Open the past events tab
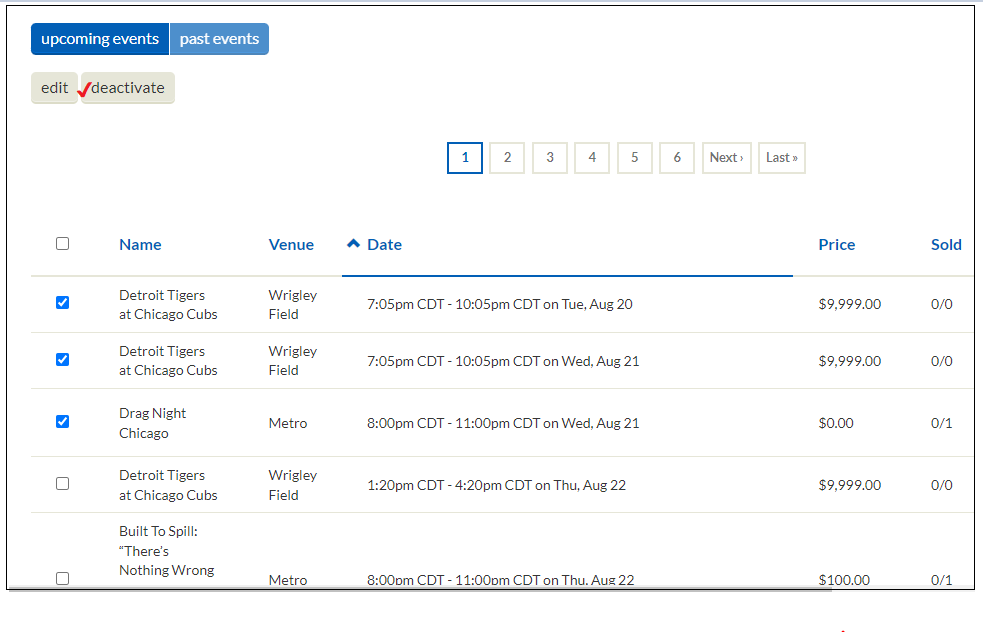This screenshot has width=983, height=632. [219, 39]
